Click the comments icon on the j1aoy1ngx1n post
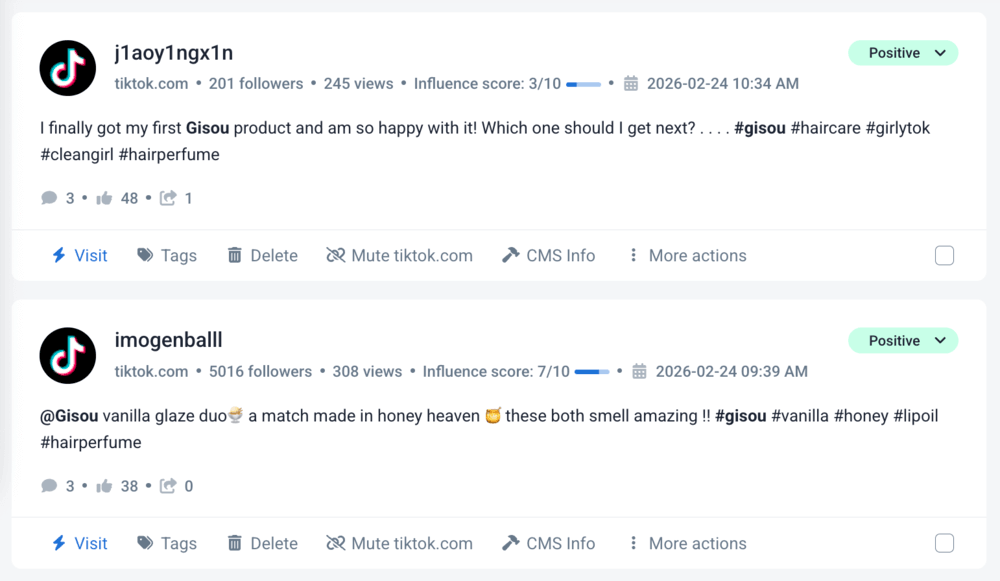The width and height of the screenshot is (1000, 581). (x=49, y=199)
